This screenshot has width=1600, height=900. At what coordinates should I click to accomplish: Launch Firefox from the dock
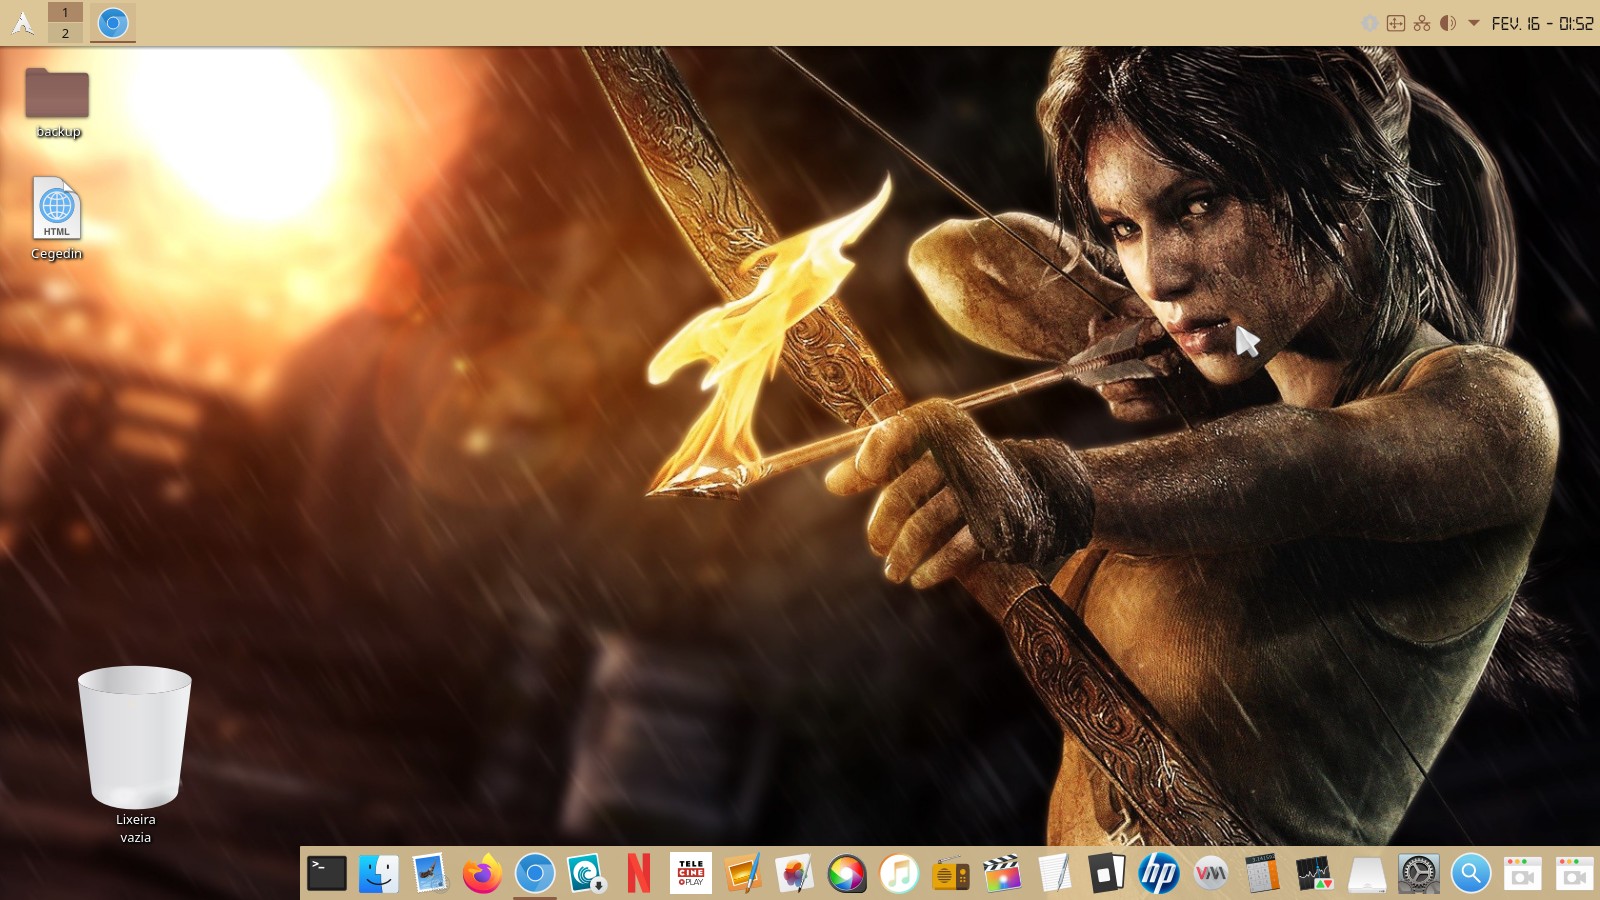(483, 874)
